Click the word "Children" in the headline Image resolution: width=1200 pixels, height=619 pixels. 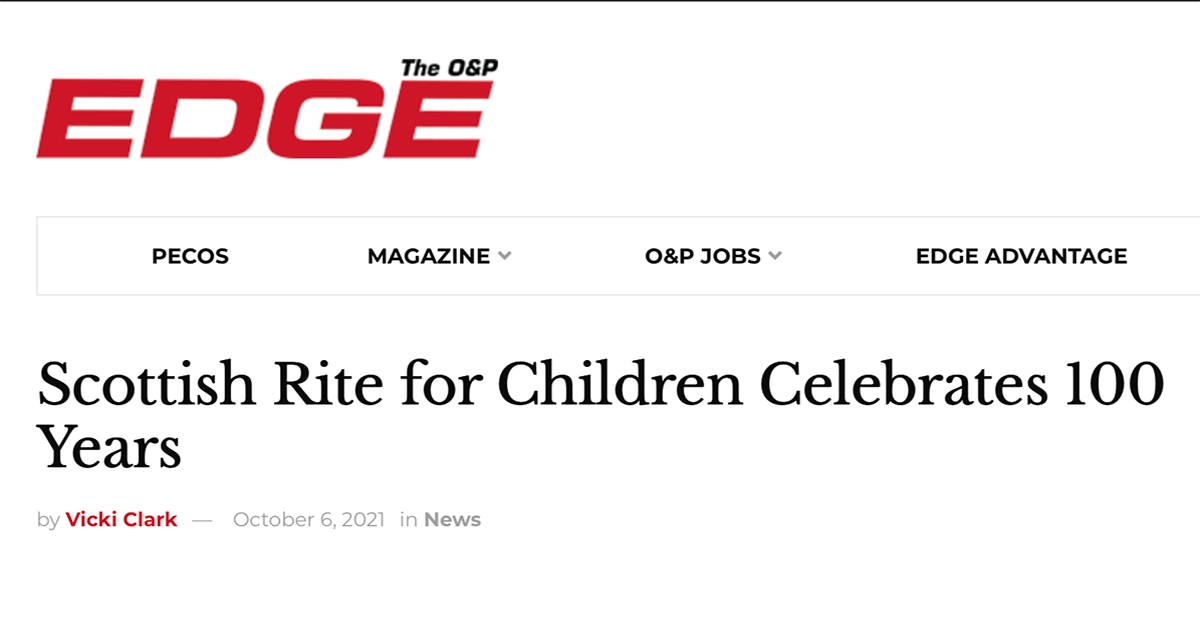click(620, 386)
